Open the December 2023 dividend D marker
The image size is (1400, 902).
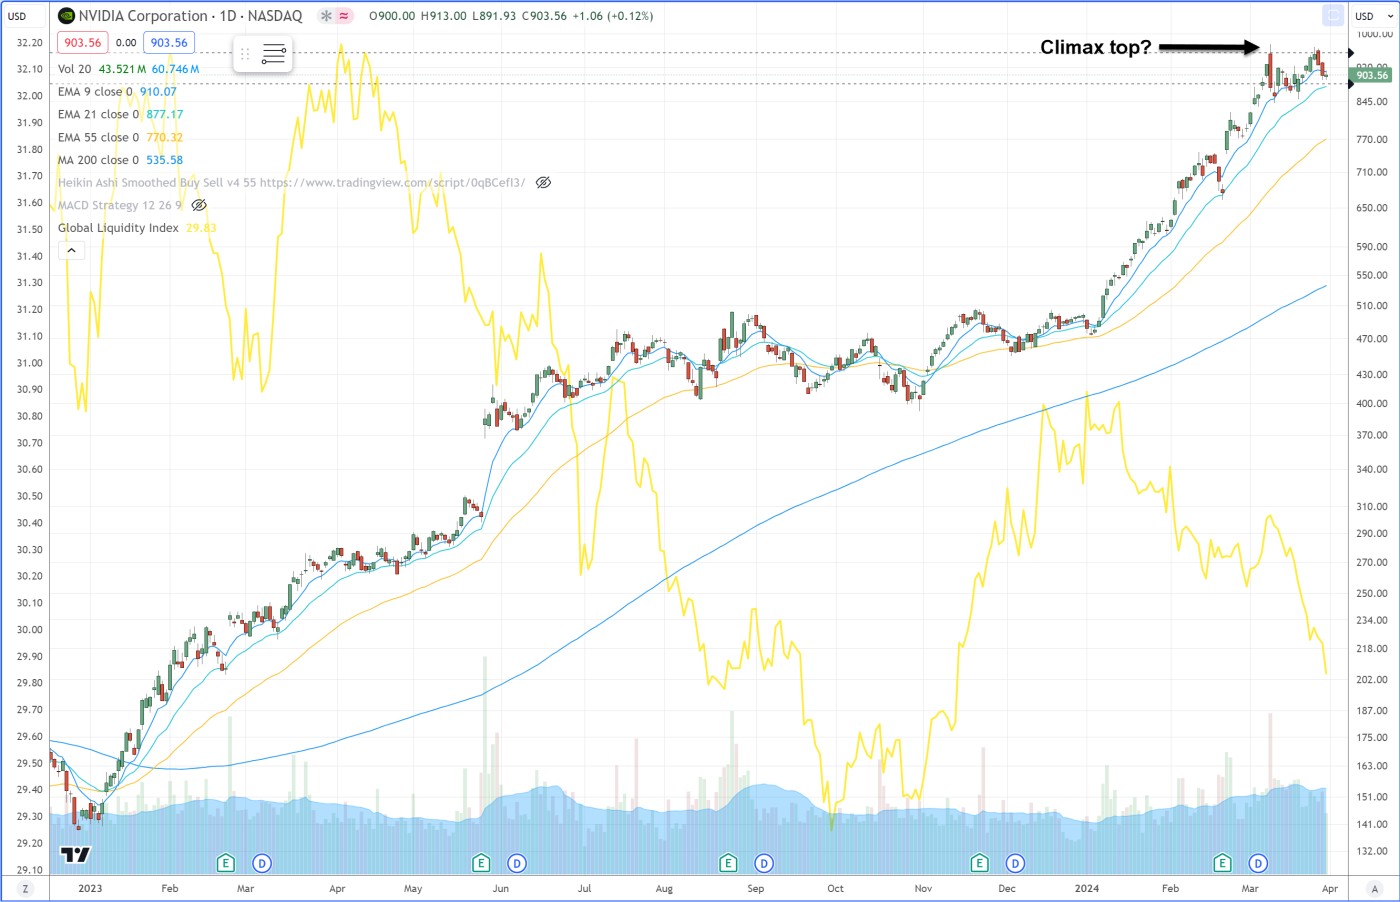click(1015, 863)
